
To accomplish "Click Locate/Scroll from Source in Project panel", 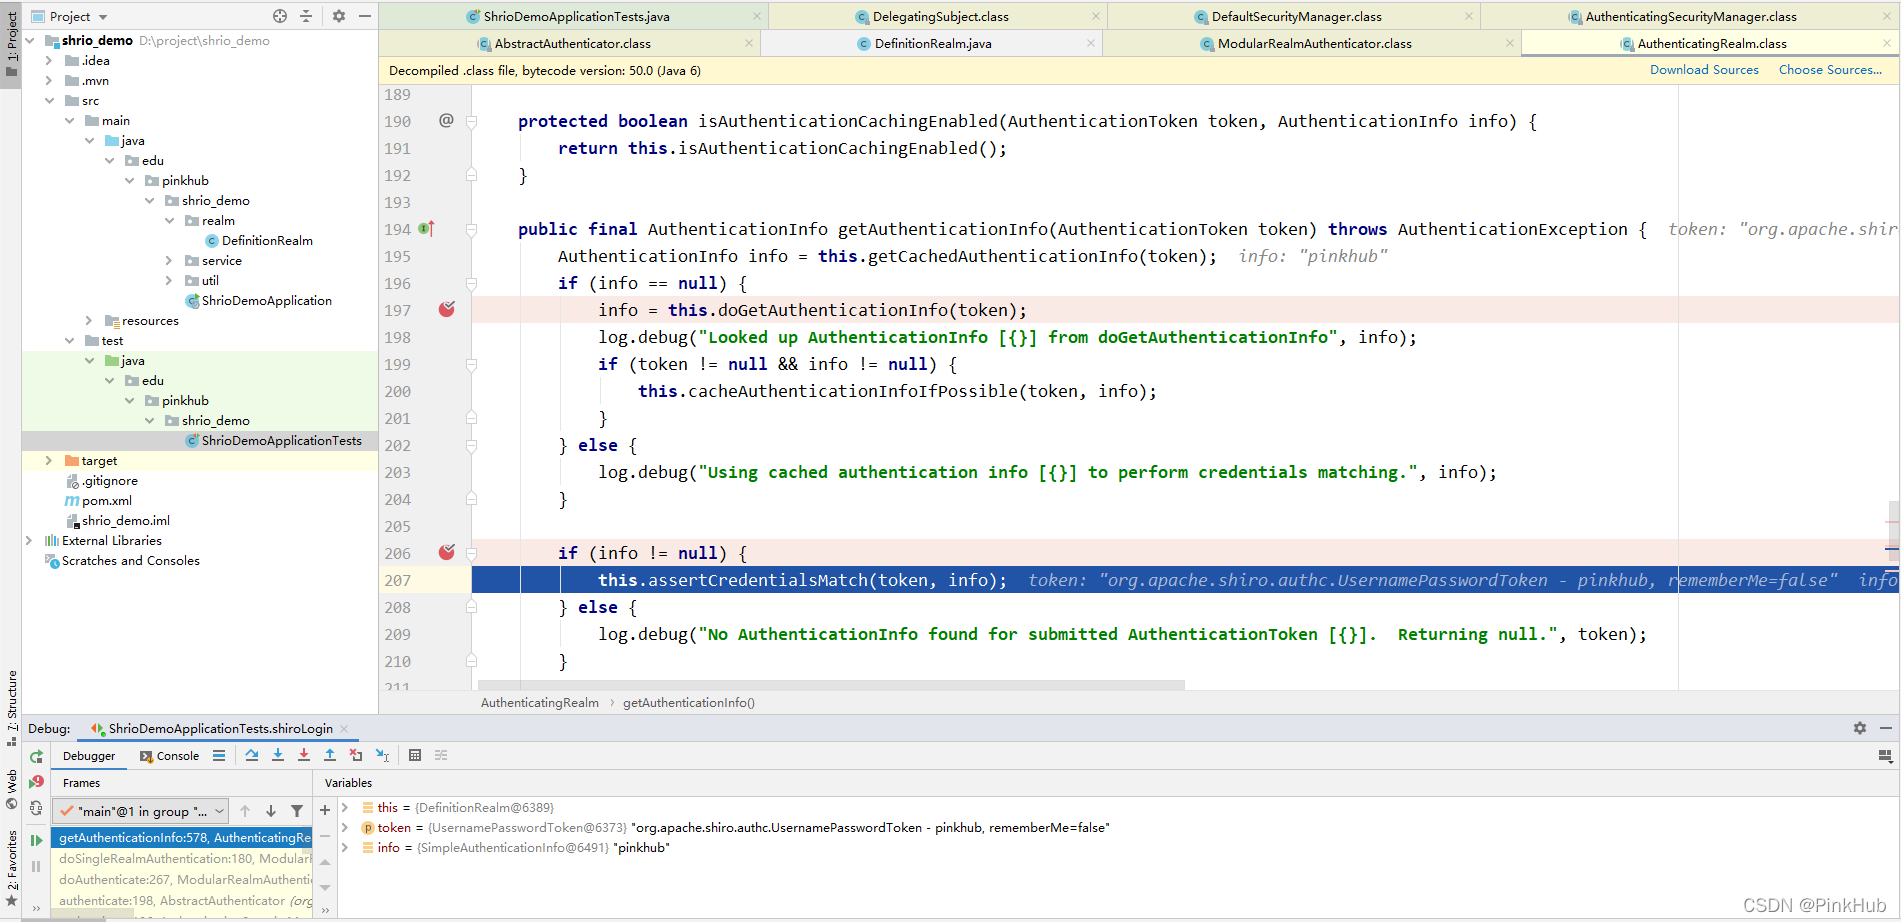I will click(x=280, y=16).
